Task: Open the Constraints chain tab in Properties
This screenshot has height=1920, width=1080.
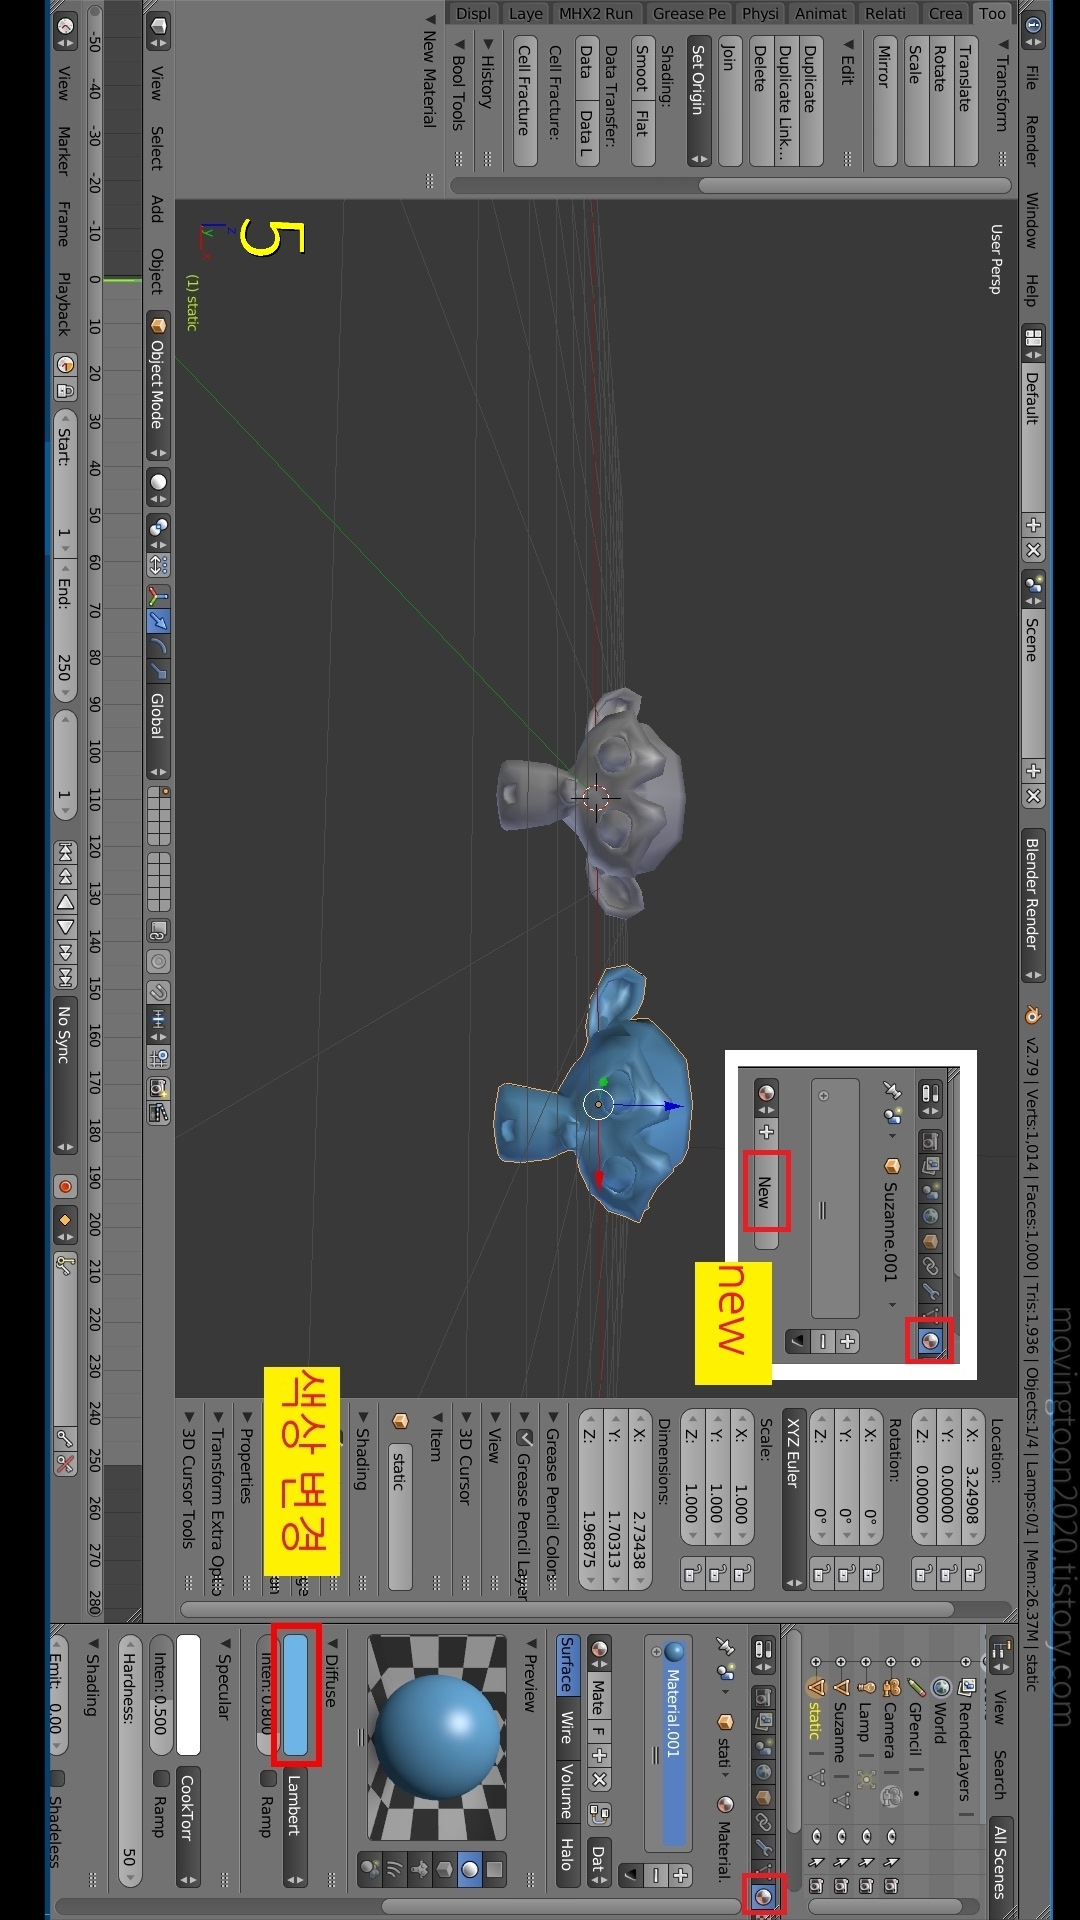Action: click(763, 1821)
